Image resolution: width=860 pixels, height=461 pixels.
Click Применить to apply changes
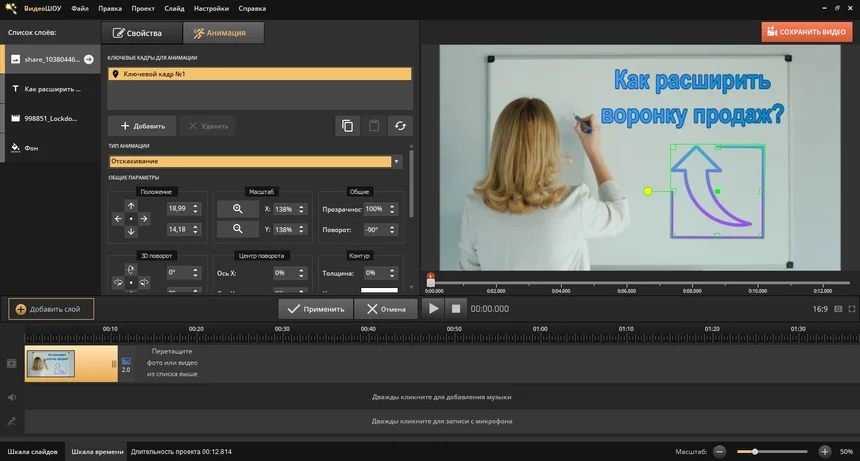(316, 309)
